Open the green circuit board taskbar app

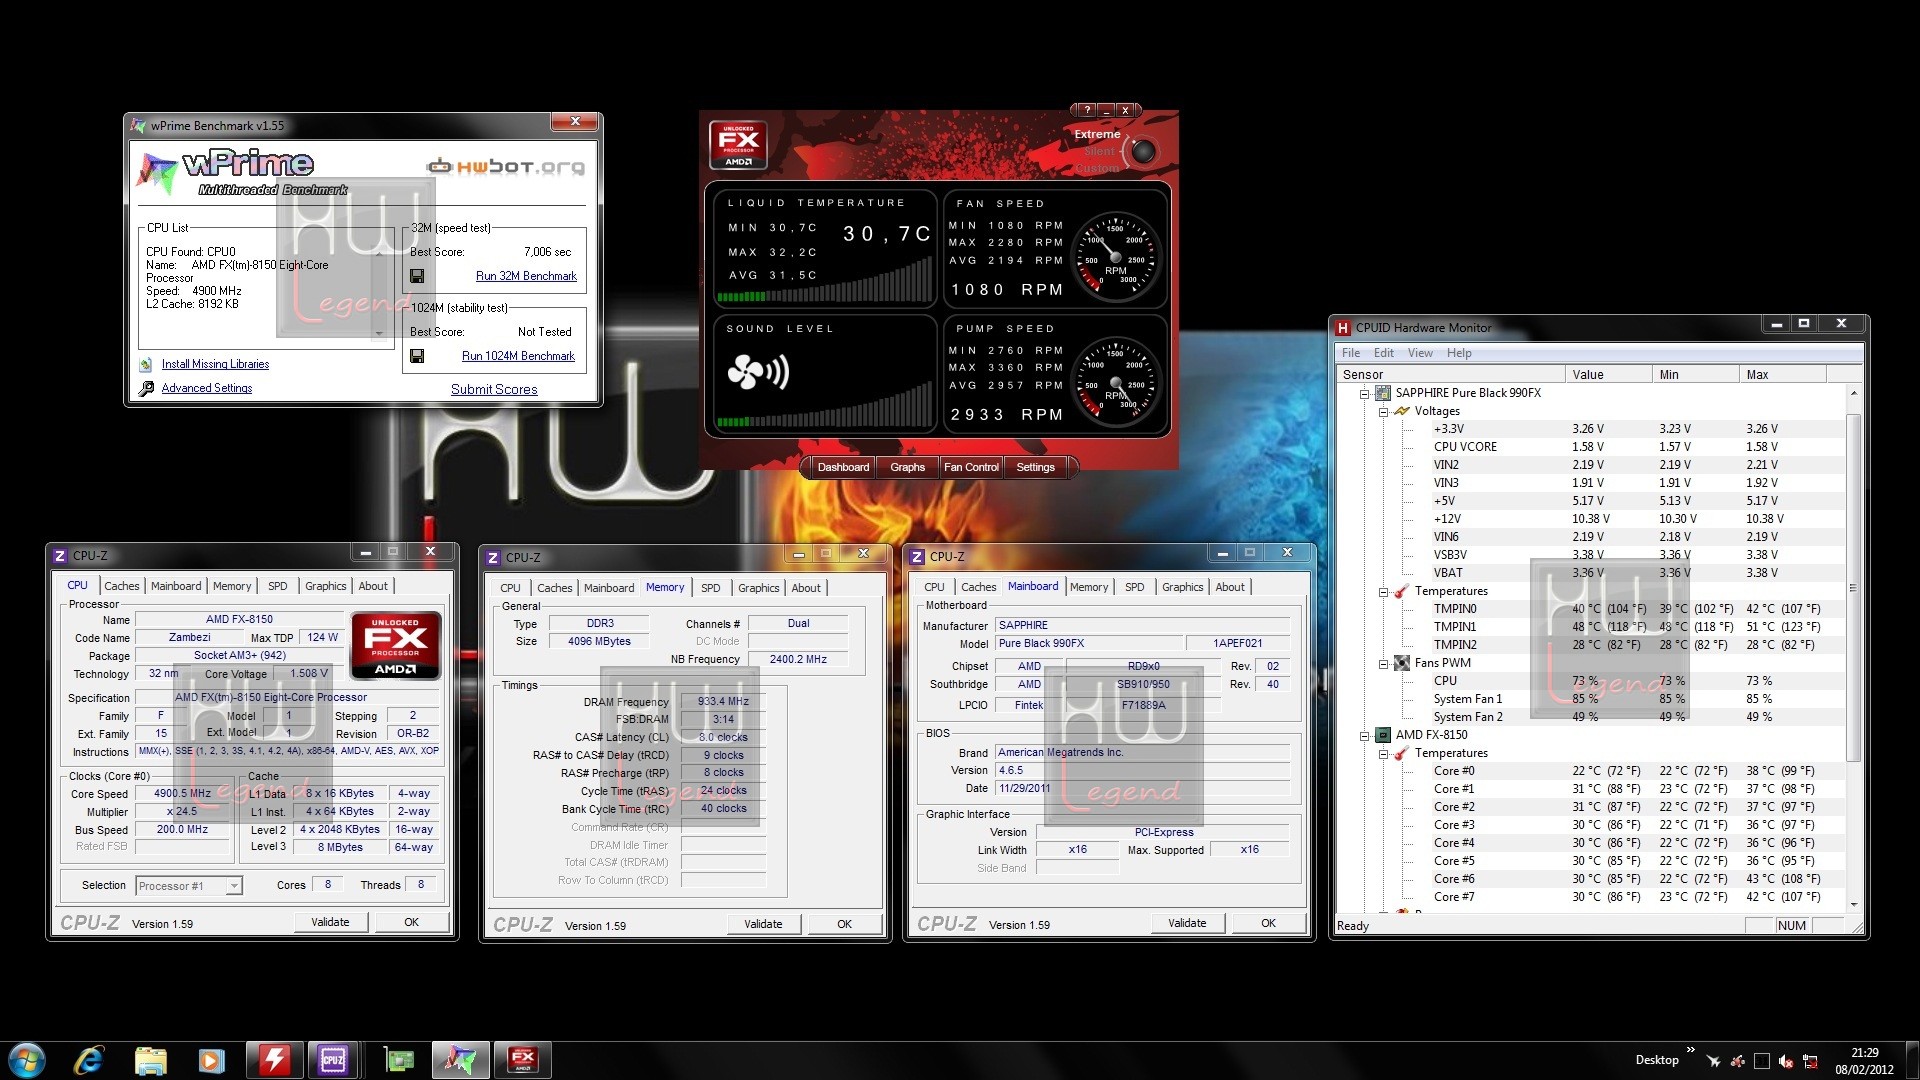pos(399,1060)
